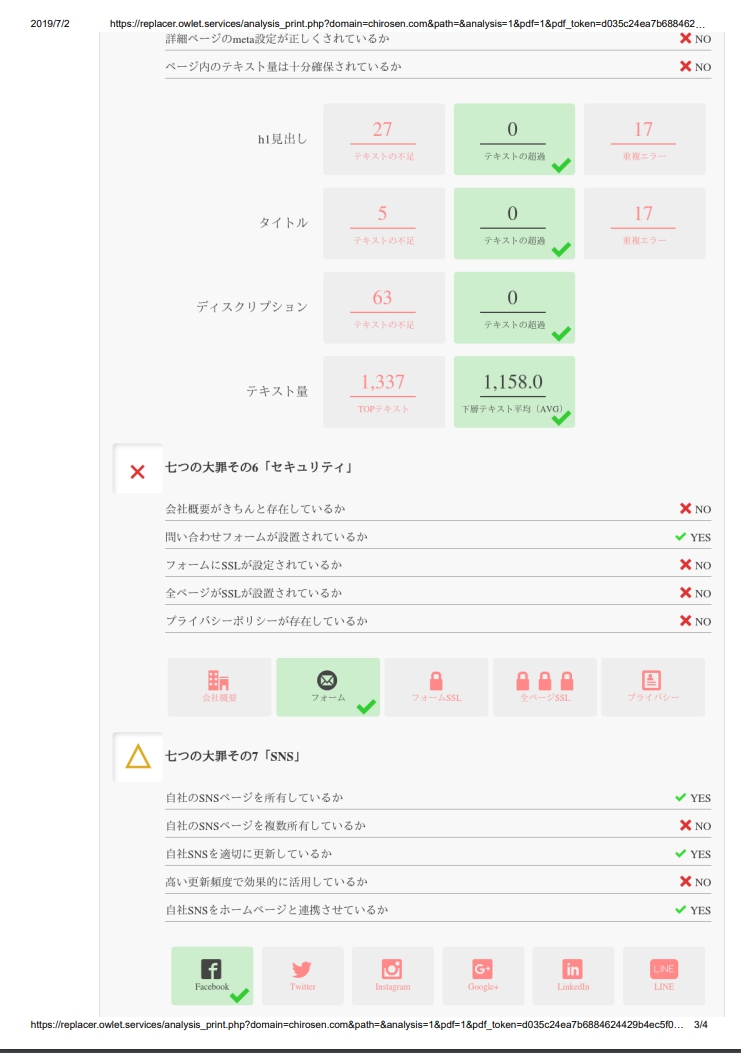Select the Twitter bird icon
Image resolution: width=741 pixels, height=1053 pixels.
click(302, 969)
